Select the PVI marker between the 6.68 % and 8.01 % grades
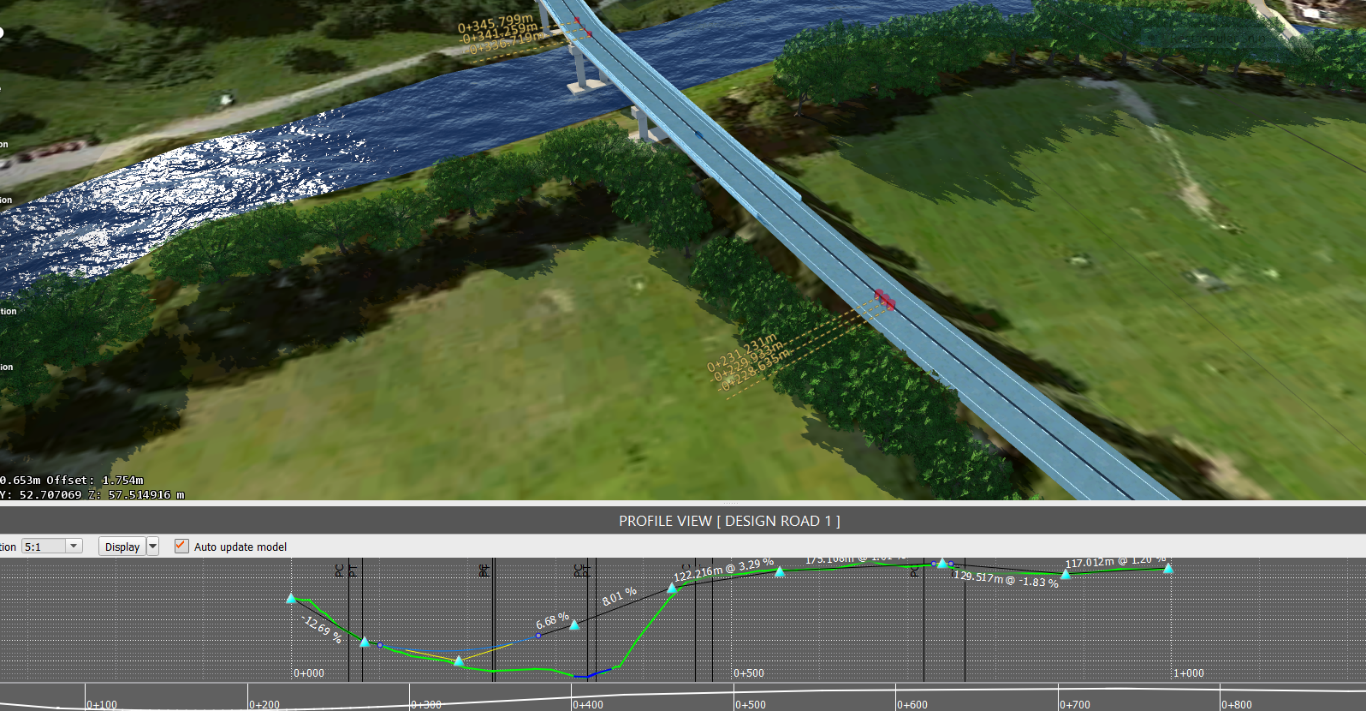 [x=574, y=625]
